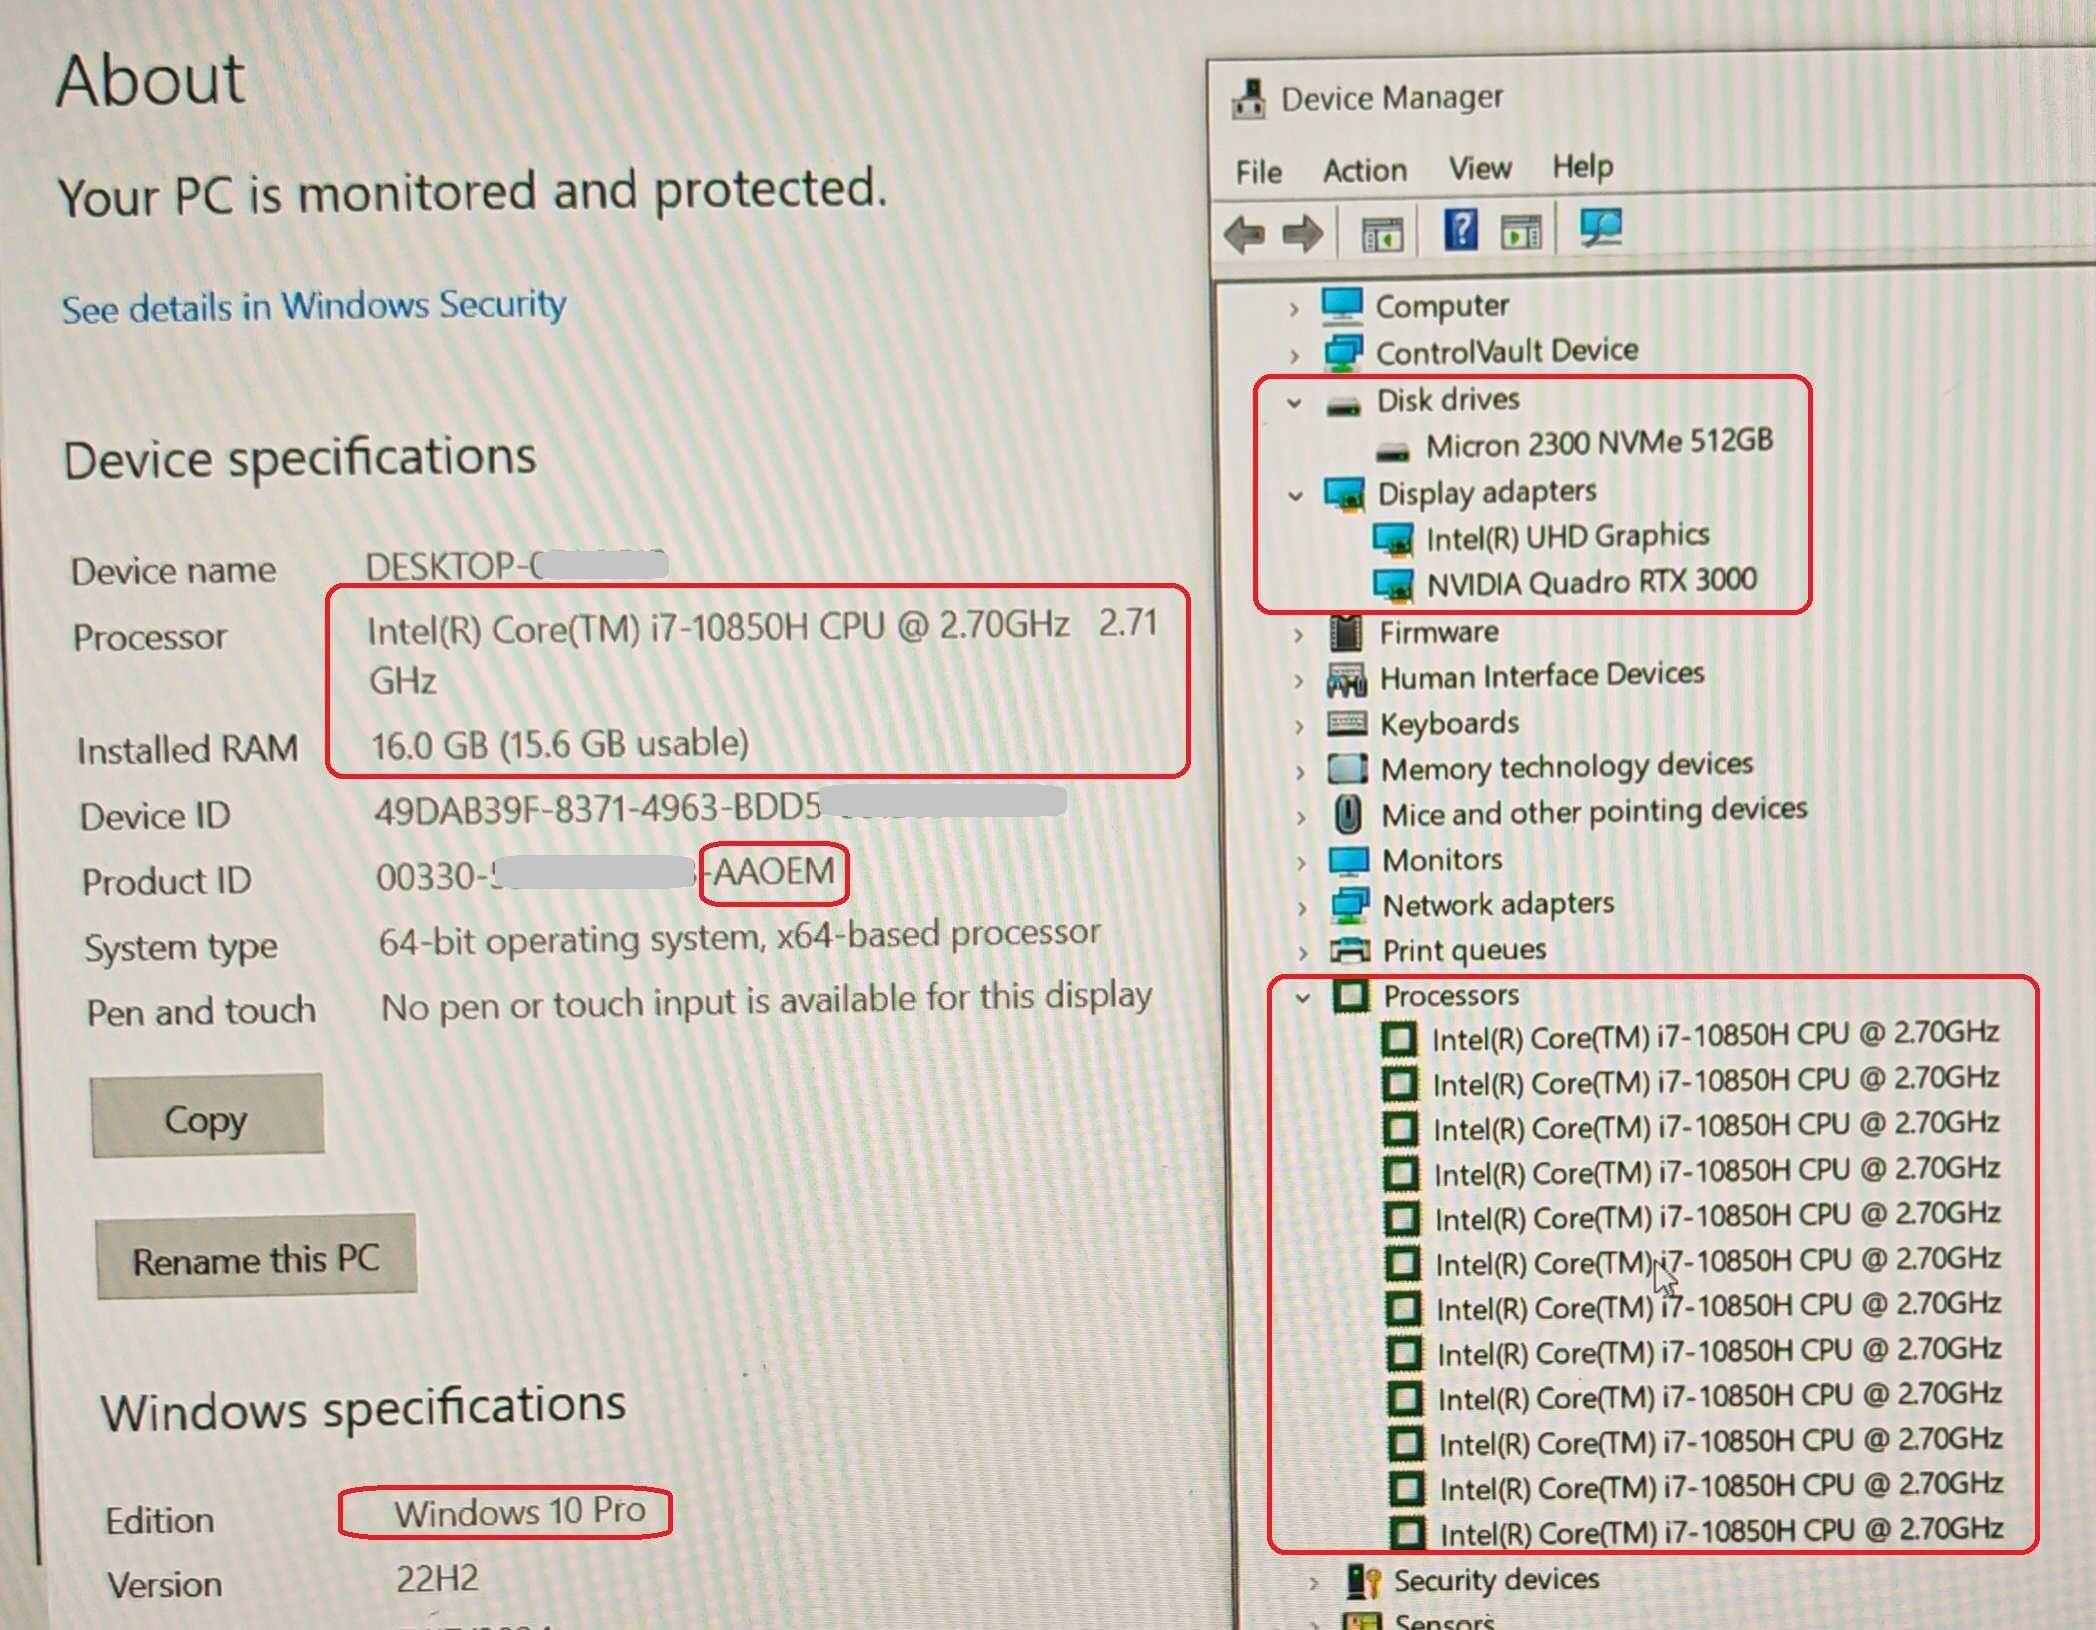The image size is (2096, 1630).
Task: Click the Device Manager title icon
Action: 1248,99
